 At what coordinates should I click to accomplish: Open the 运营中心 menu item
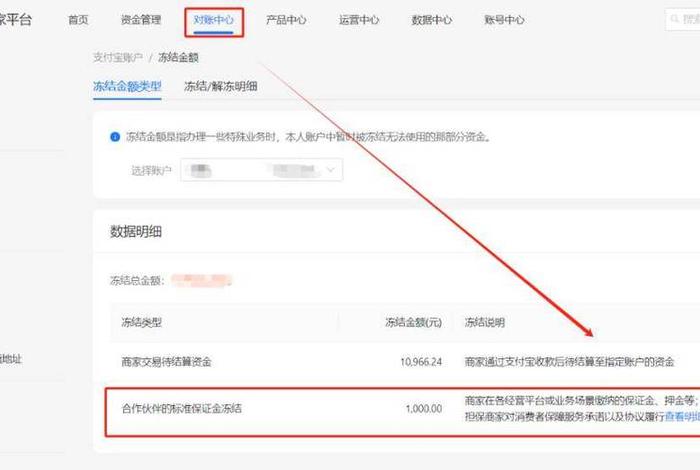[x=359, y=20]
